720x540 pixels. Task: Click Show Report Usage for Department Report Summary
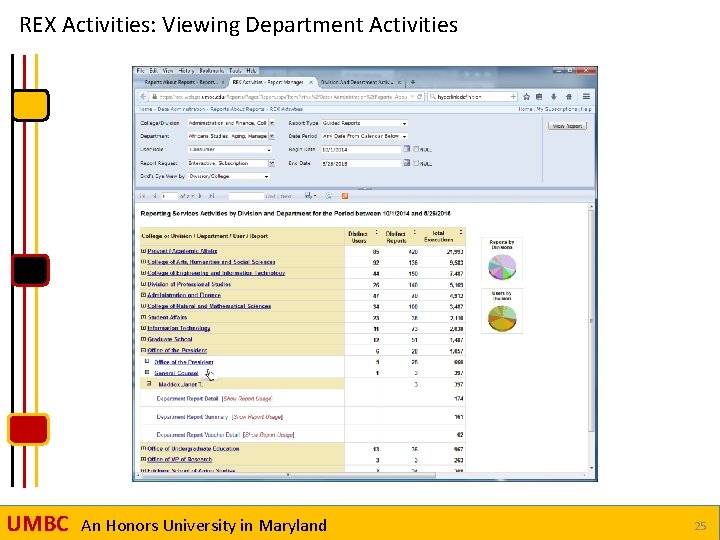point(257,417)
